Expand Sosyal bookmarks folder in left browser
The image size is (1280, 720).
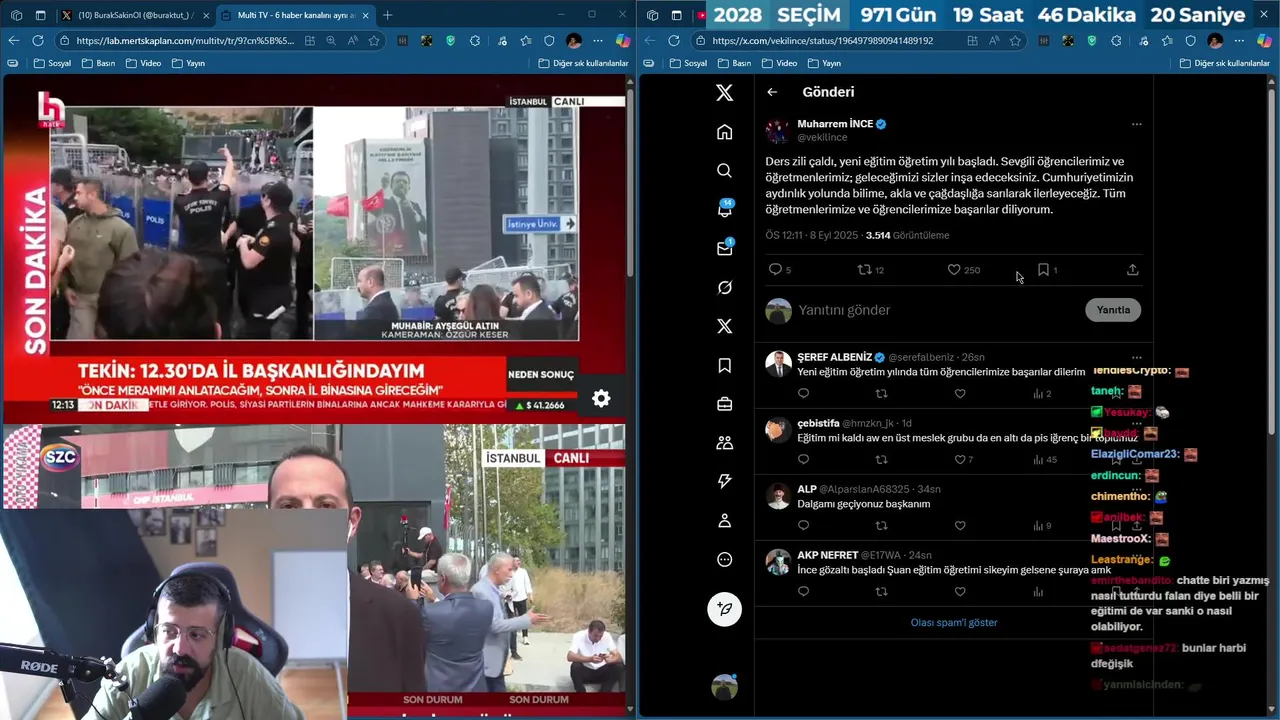[52, 63]
